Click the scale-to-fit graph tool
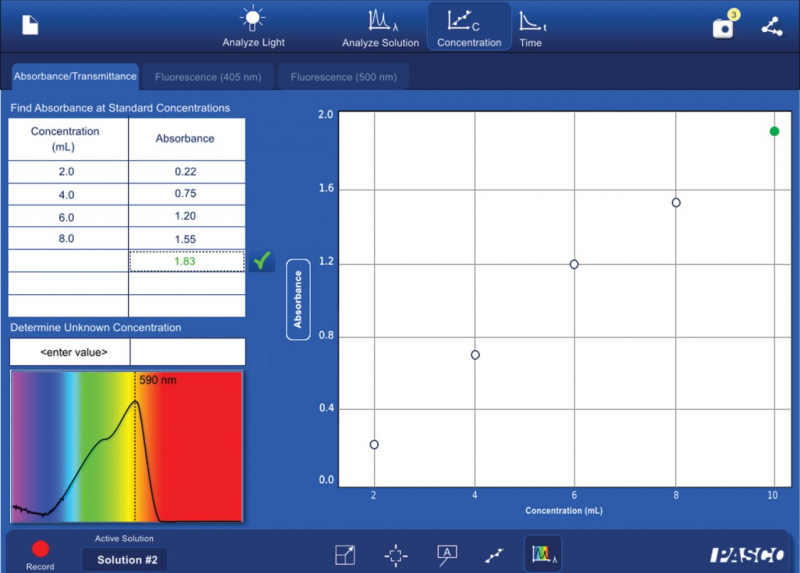 tap(345, 555)
